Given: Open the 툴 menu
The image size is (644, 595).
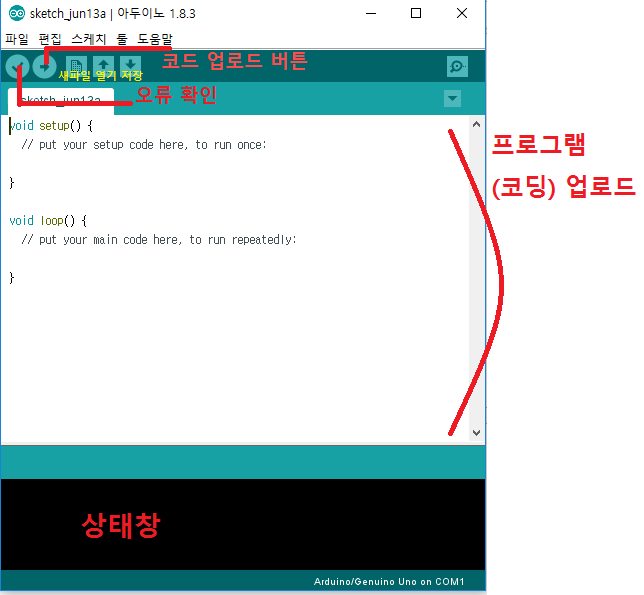Looking at the screenshot, I should (122, 39).
